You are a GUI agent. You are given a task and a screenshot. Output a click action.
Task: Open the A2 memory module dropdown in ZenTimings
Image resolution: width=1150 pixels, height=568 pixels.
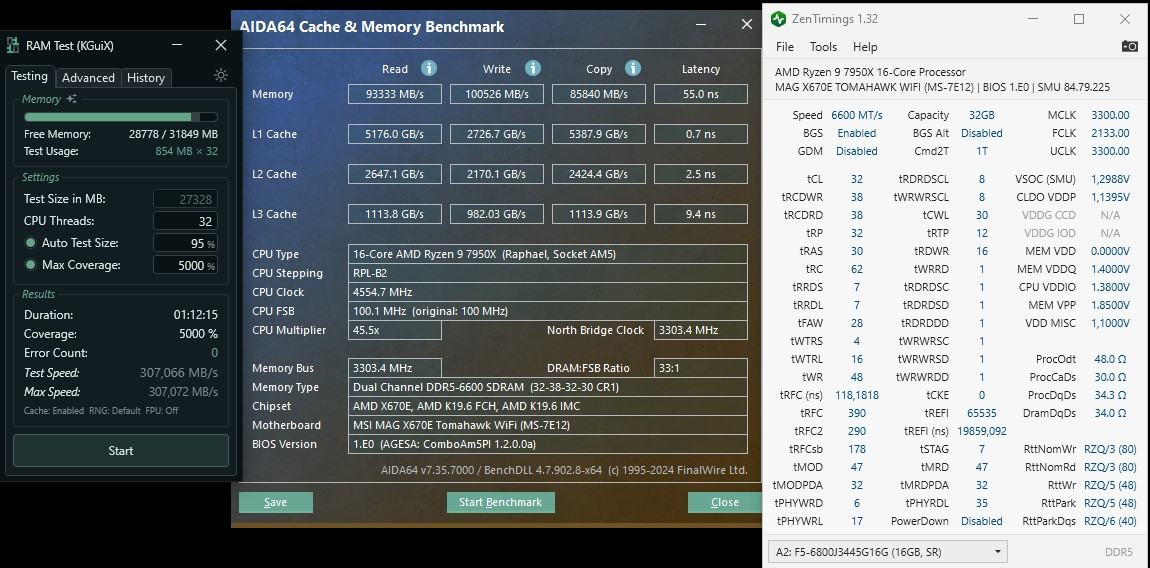pos(887,552)
